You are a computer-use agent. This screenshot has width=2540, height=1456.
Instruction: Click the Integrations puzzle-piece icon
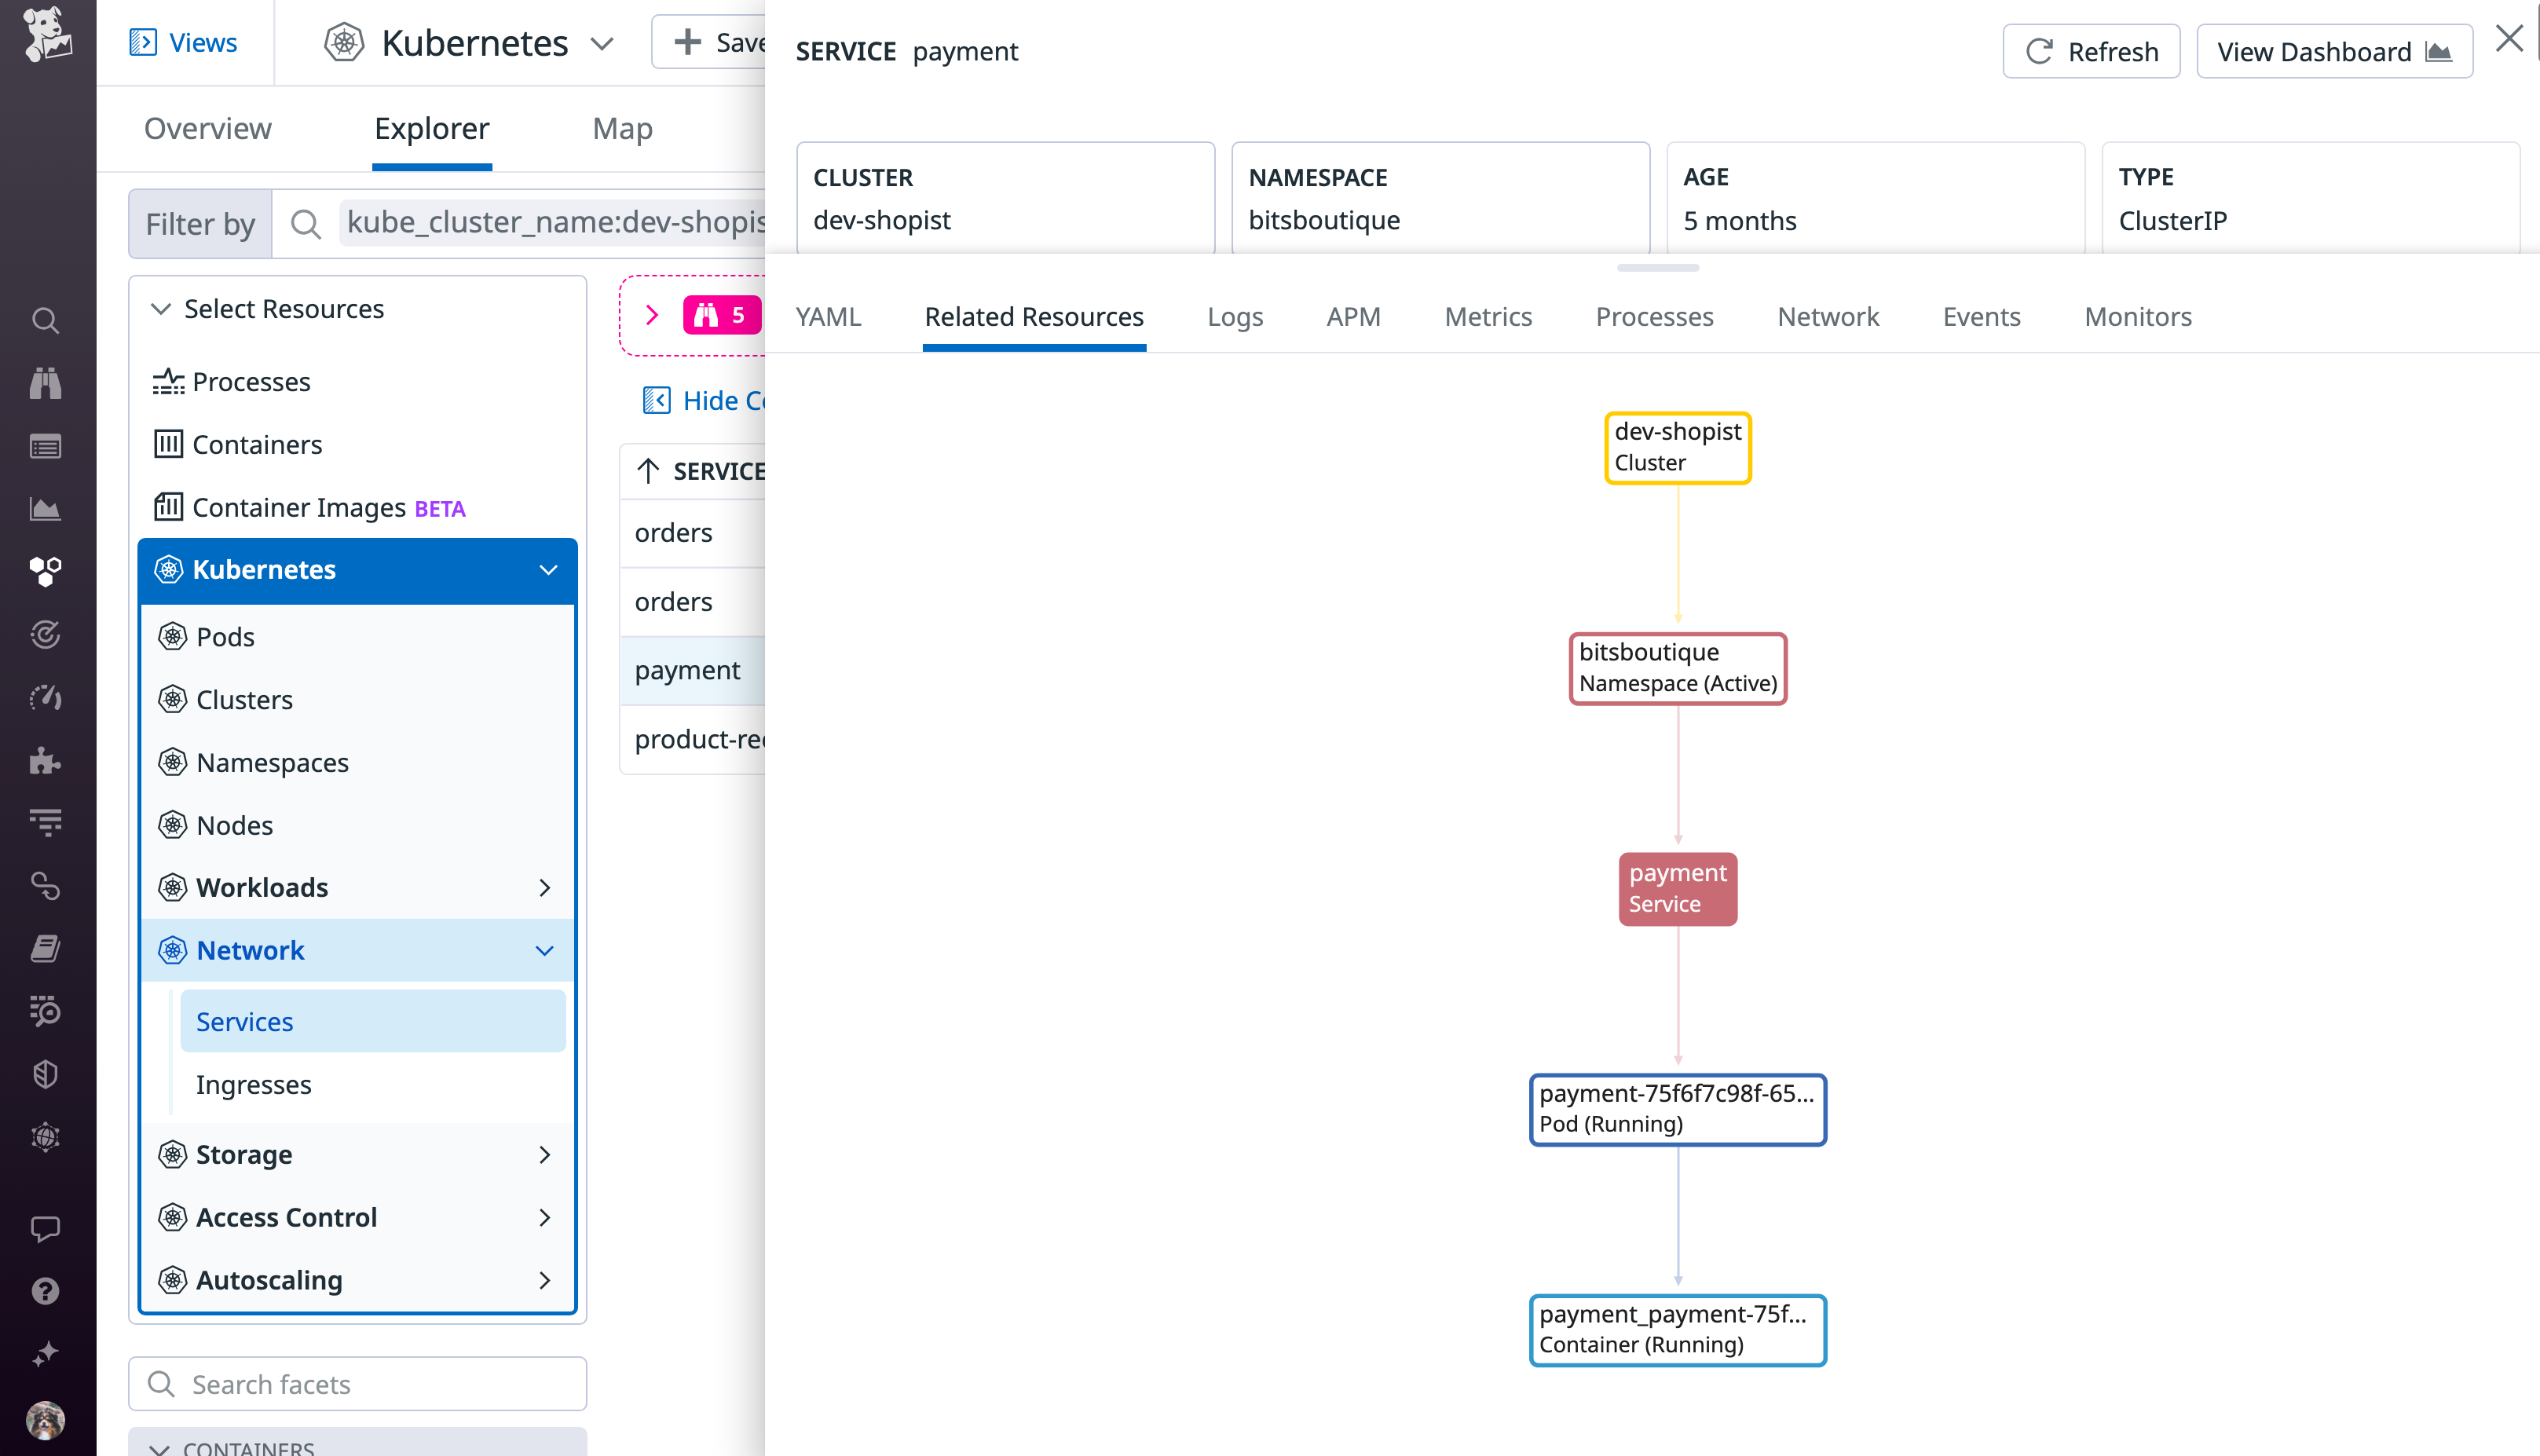click(46, 760)
